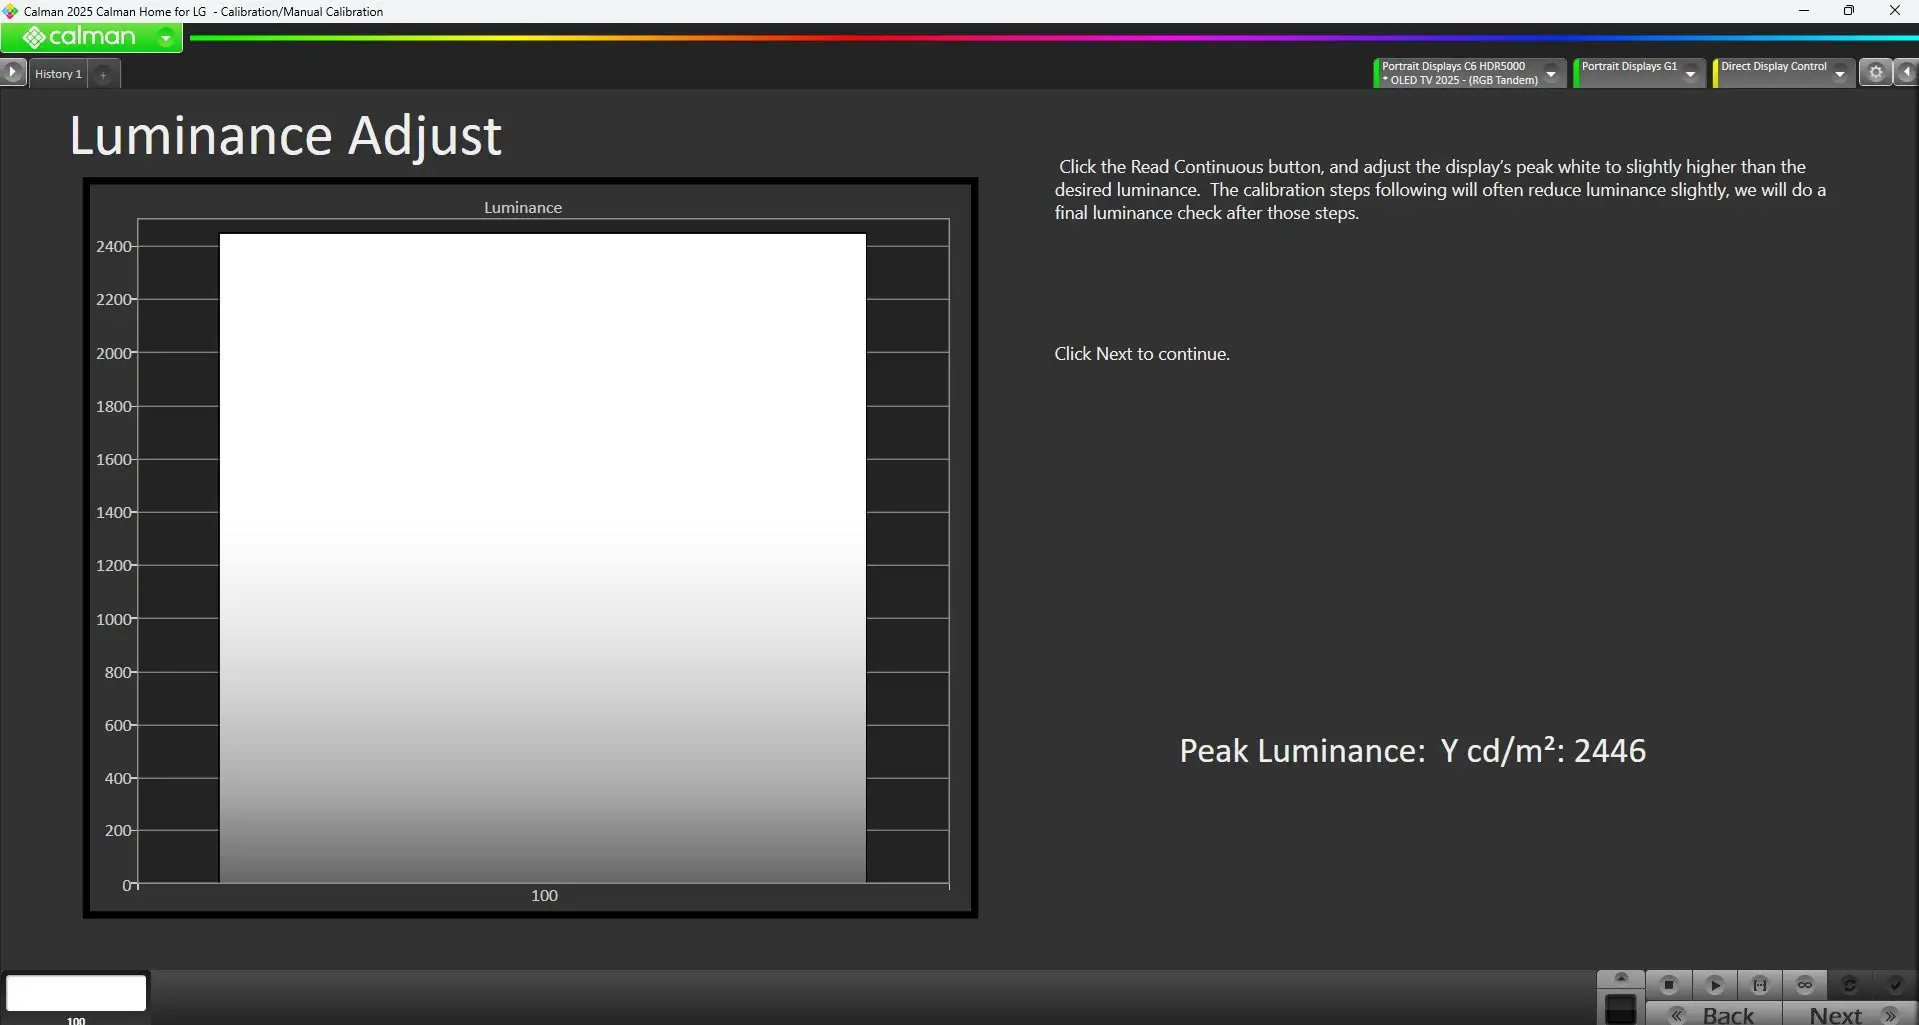Open the Calman main menu dropdown
1919x1025 pixels.
point(166,38)
